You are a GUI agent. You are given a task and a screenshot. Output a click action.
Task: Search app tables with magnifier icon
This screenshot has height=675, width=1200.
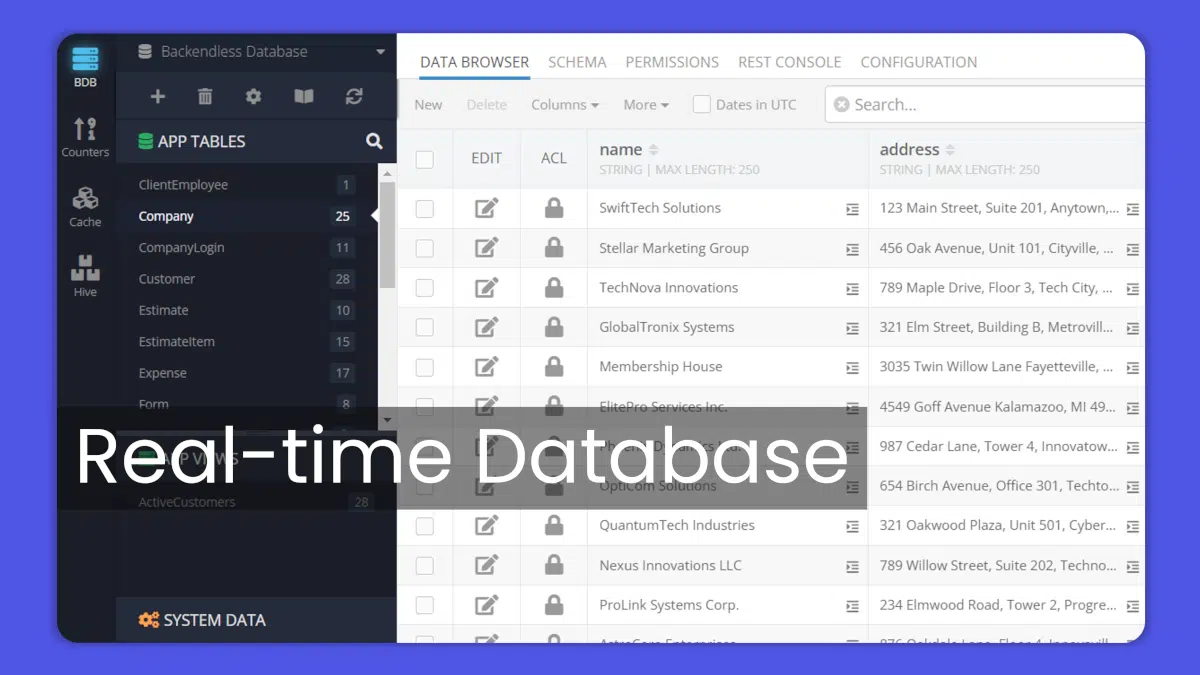click(x=374, y=141)
